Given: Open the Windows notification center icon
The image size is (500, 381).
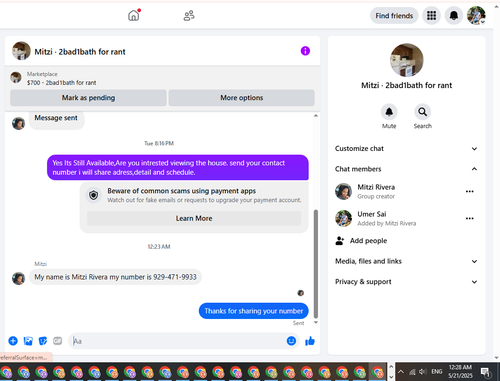Looking at the screenshot, I should pyautogui.click(x=485, y=371).
